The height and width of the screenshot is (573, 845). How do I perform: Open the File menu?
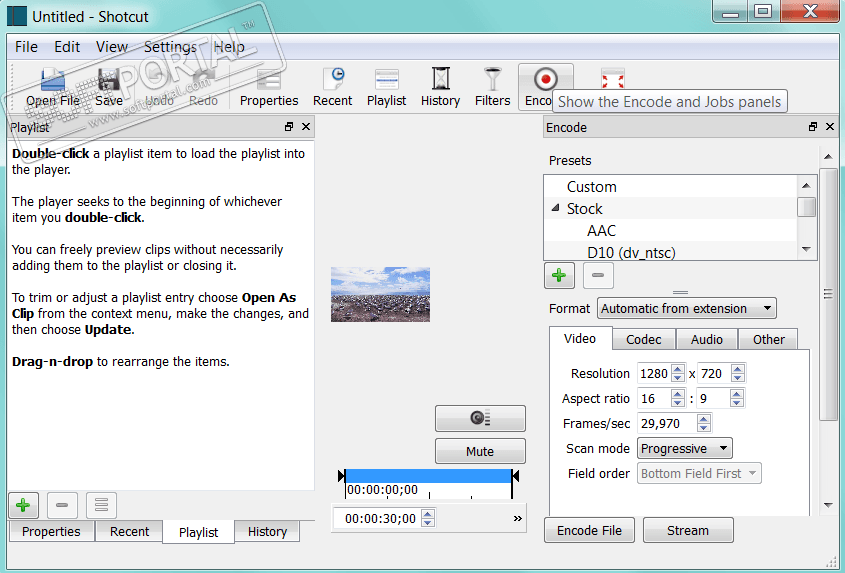point(26,47)
